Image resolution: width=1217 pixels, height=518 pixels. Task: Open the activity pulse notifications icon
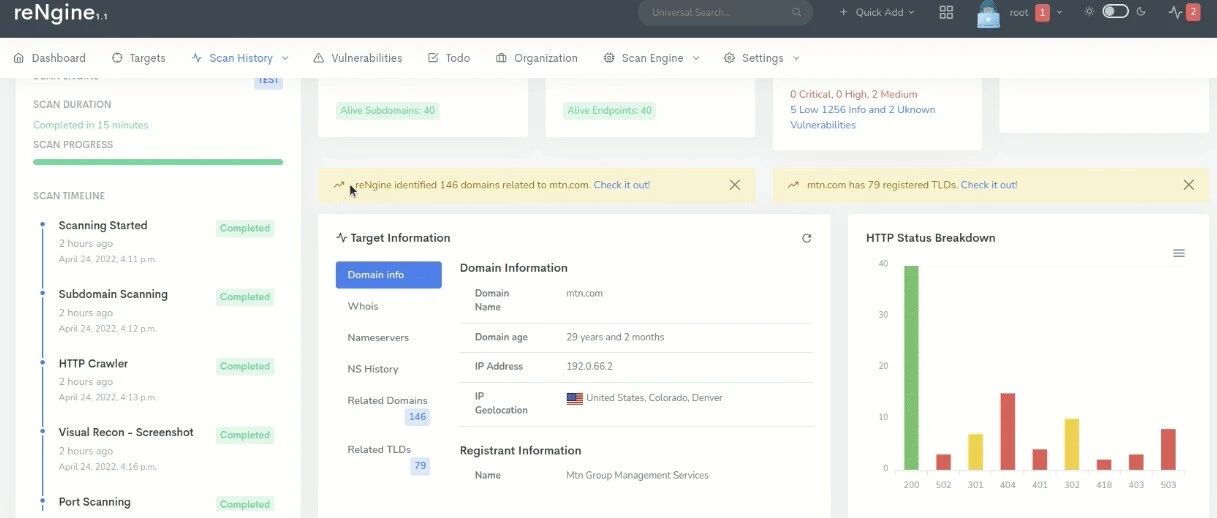click(x=1175, y=12)
